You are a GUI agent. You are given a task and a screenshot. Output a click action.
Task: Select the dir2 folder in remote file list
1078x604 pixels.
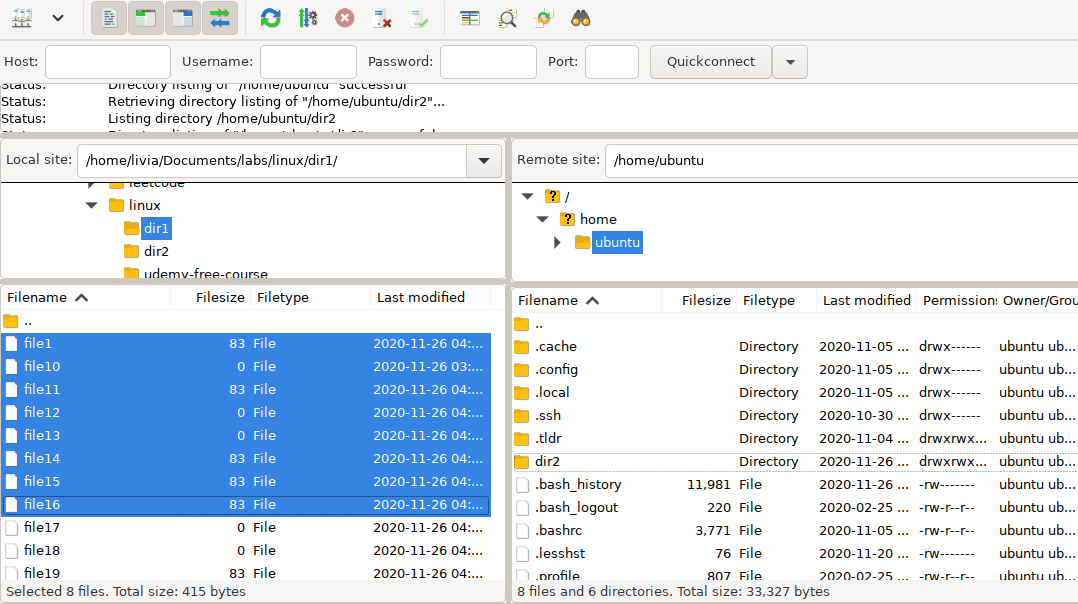(x=547, y=462)
